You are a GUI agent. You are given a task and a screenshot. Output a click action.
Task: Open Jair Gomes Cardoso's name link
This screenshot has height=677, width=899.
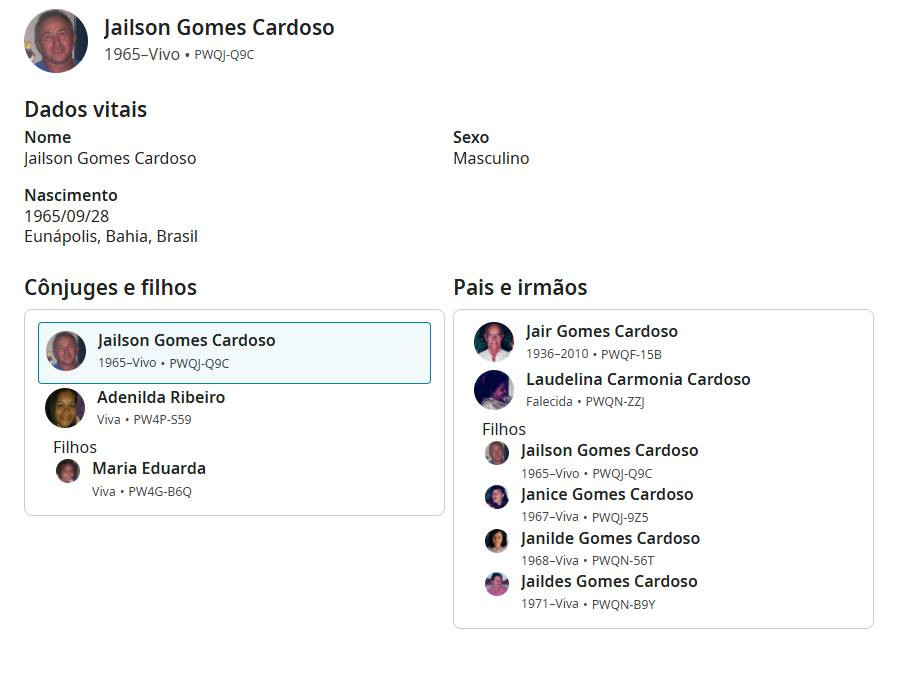coord(602,332)
